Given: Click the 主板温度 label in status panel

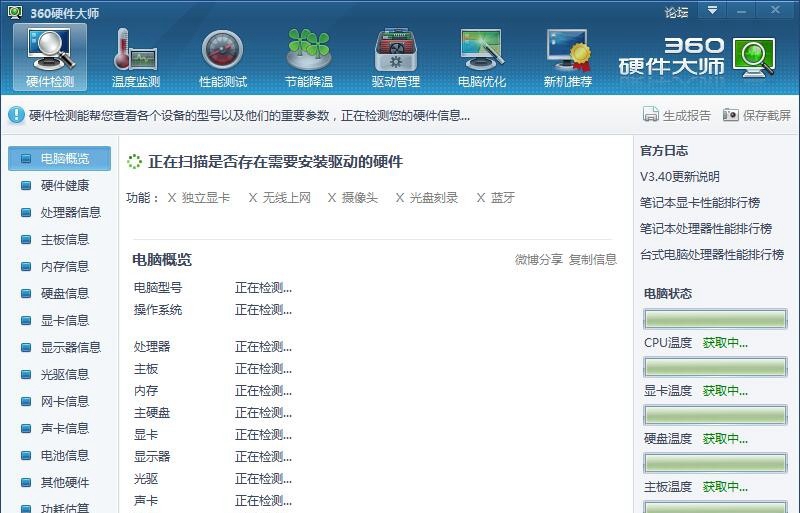Looking at the screenshot, I should tap(668, 487).
